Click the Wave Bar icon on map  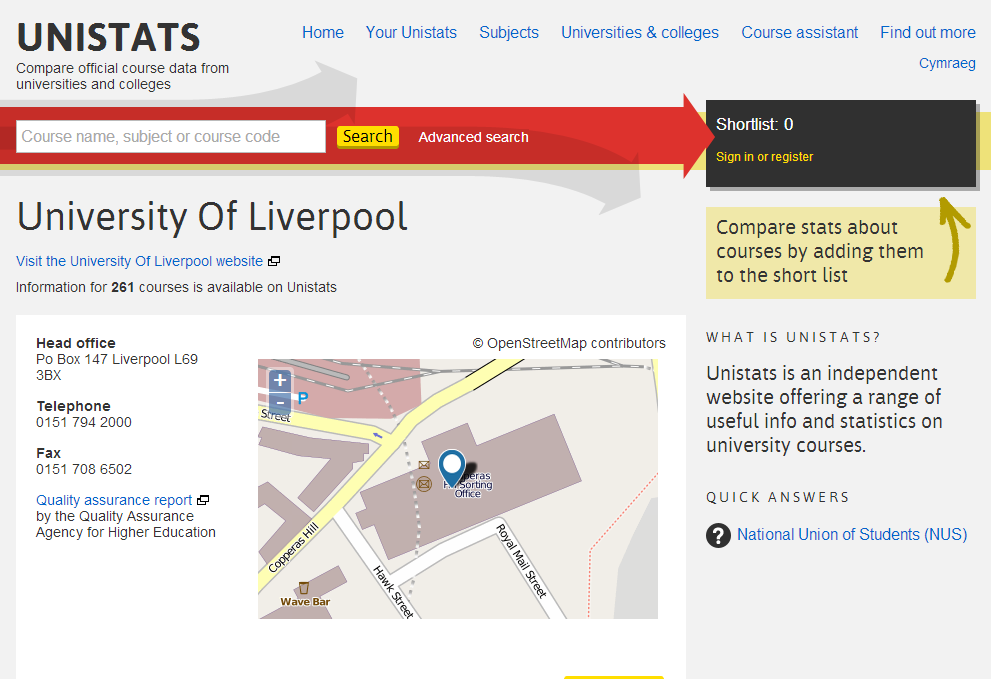pyautogui.click(x=303, y=587)
